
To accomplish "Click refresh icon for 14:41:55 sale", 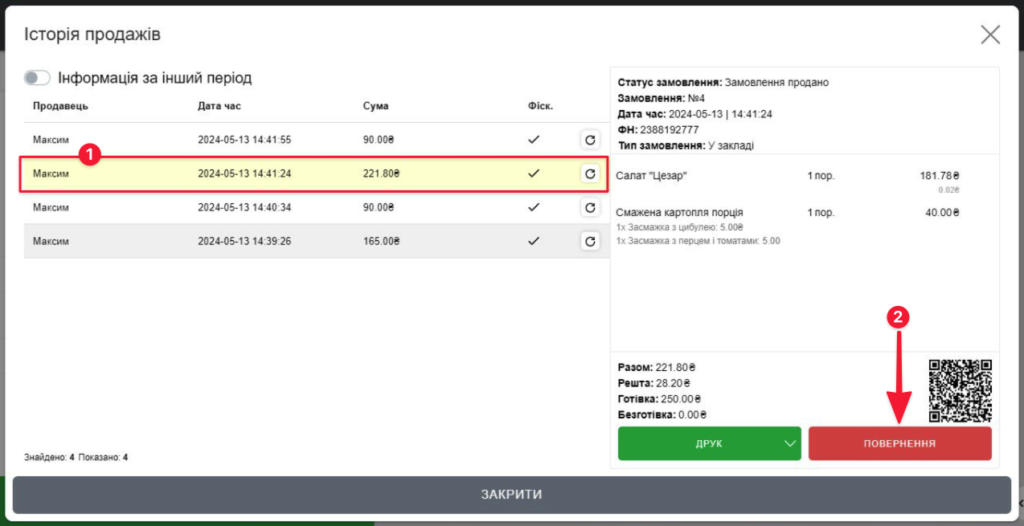I will click(590, 140).
